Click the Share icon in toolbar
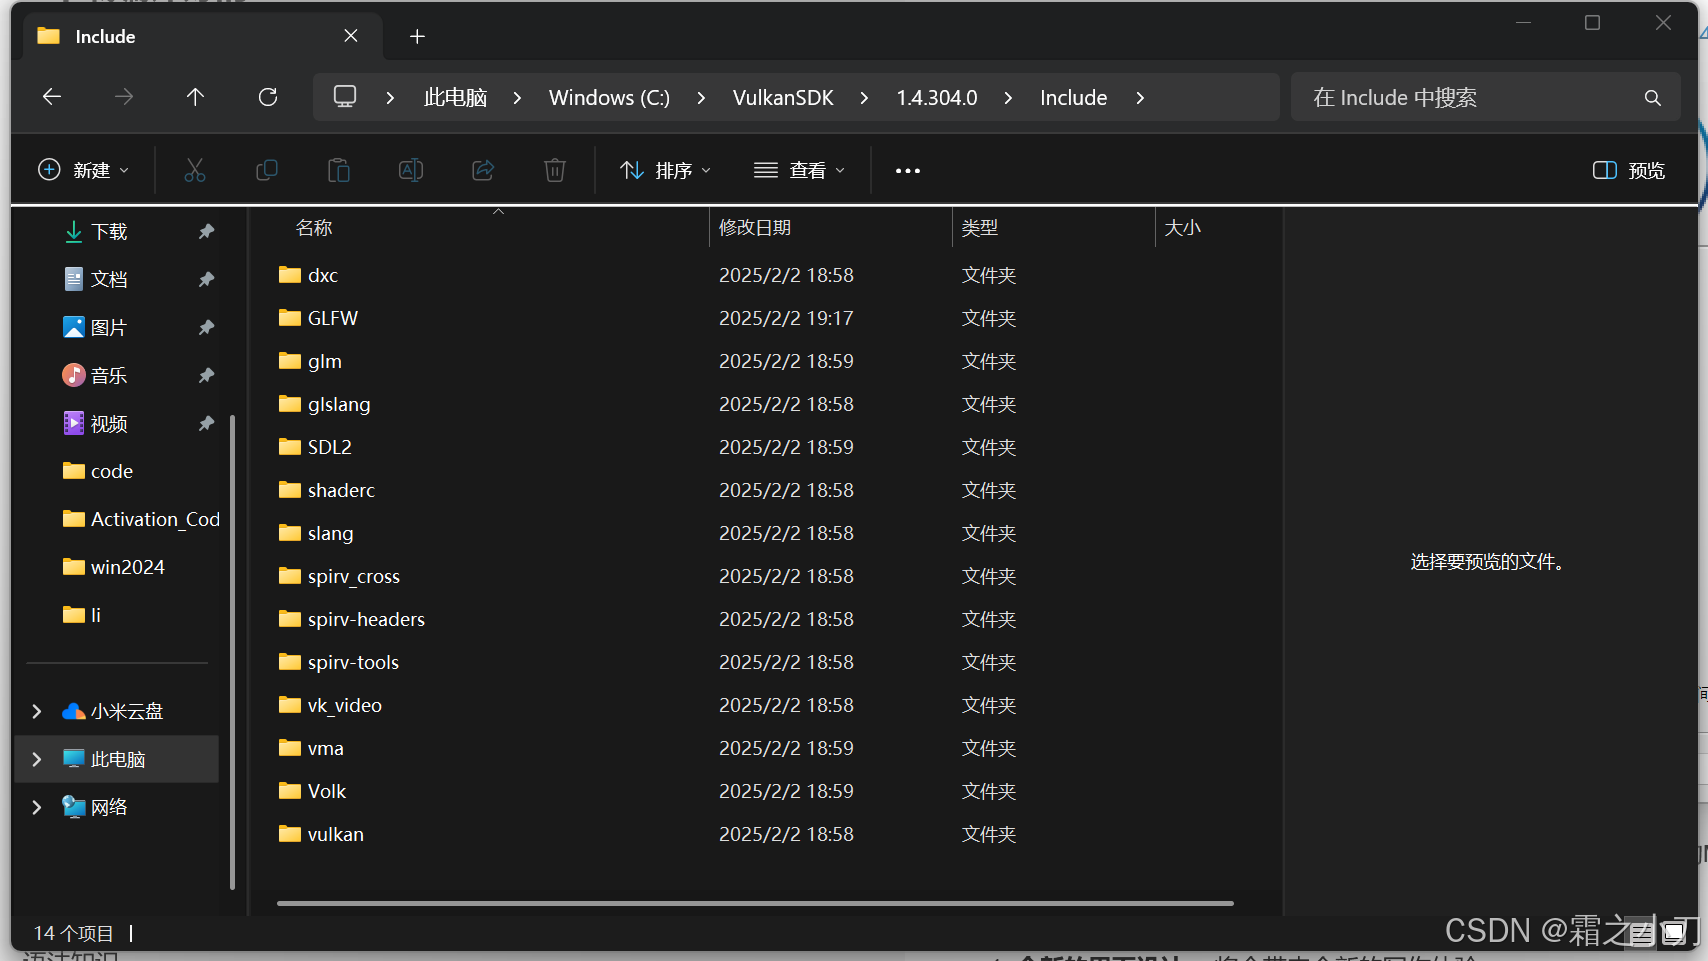The height and width of the screenshot is (961, 1708). (x=483, y=170)
